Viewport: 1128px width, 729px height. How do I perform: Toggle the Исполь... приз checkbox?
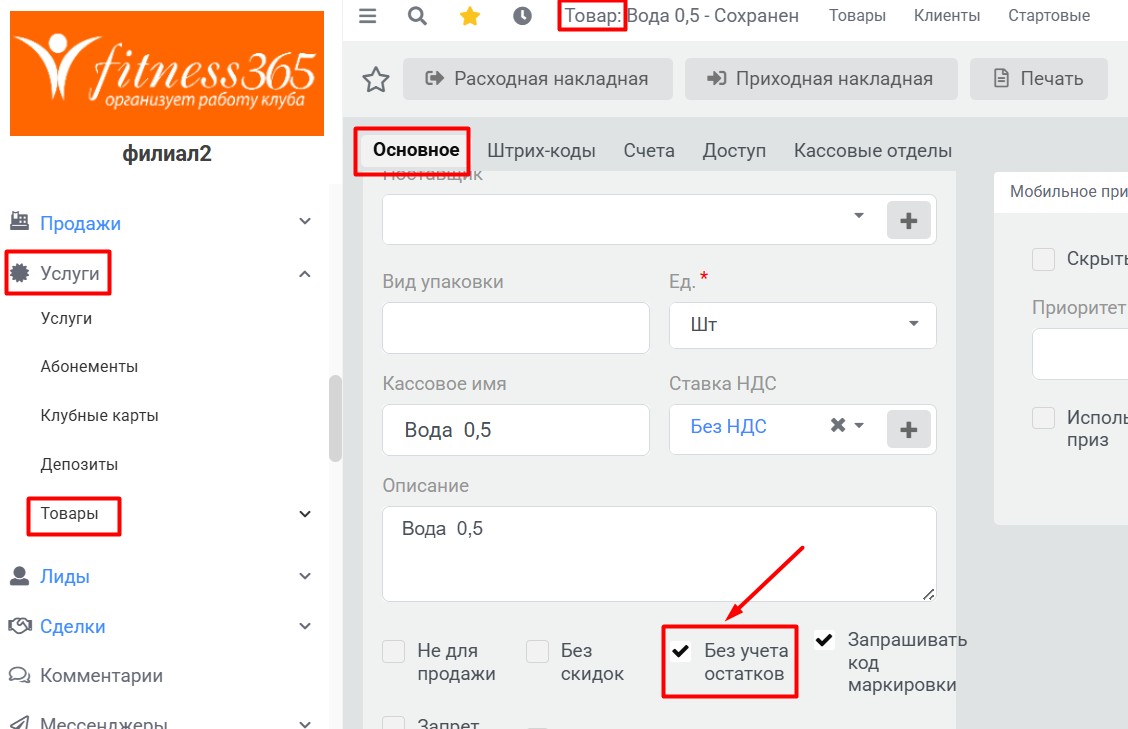click(x=1043, y=418)
